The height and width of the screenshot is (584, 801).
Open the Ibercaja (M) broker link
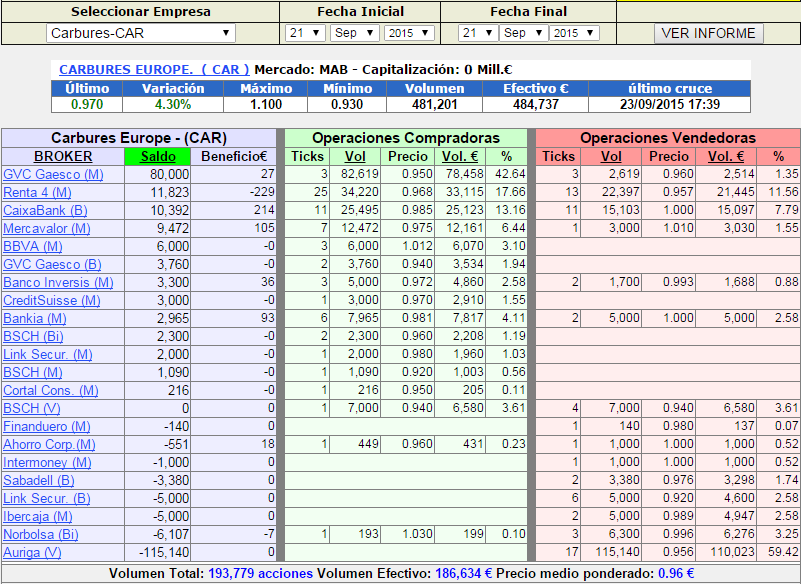(38, 517)
